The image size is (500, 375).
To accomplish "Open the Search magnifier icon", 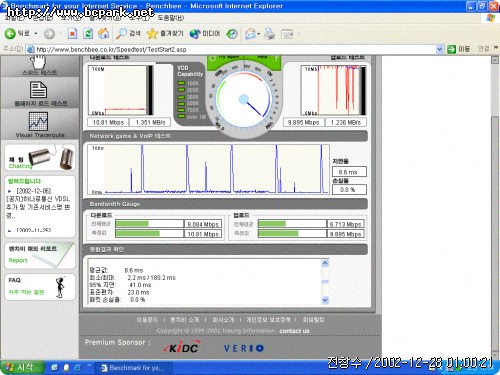I will point(121,33).
